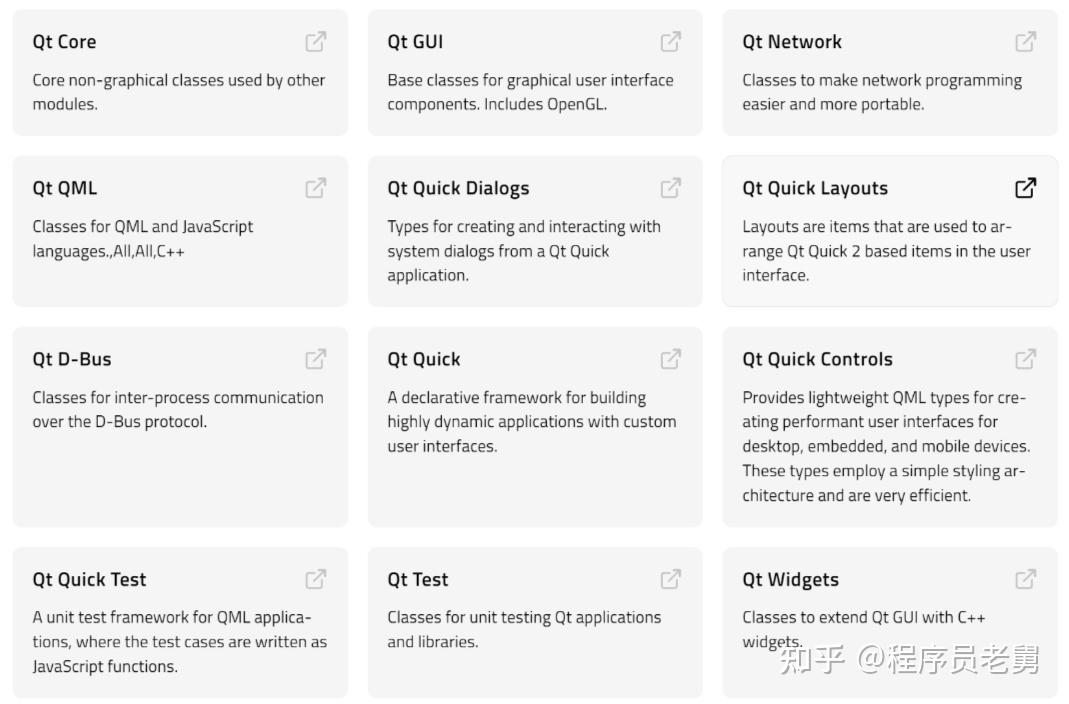Select the Qt Quick Dialogs description text

(524, 251)
